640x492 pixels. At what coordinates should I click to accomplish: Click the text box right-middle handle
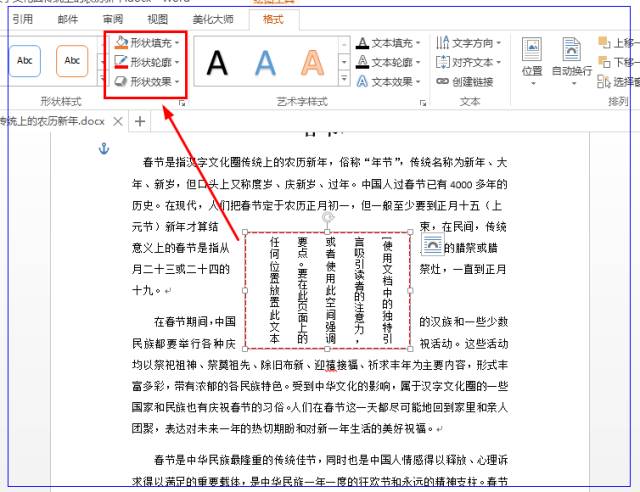[x=410, y=290]
